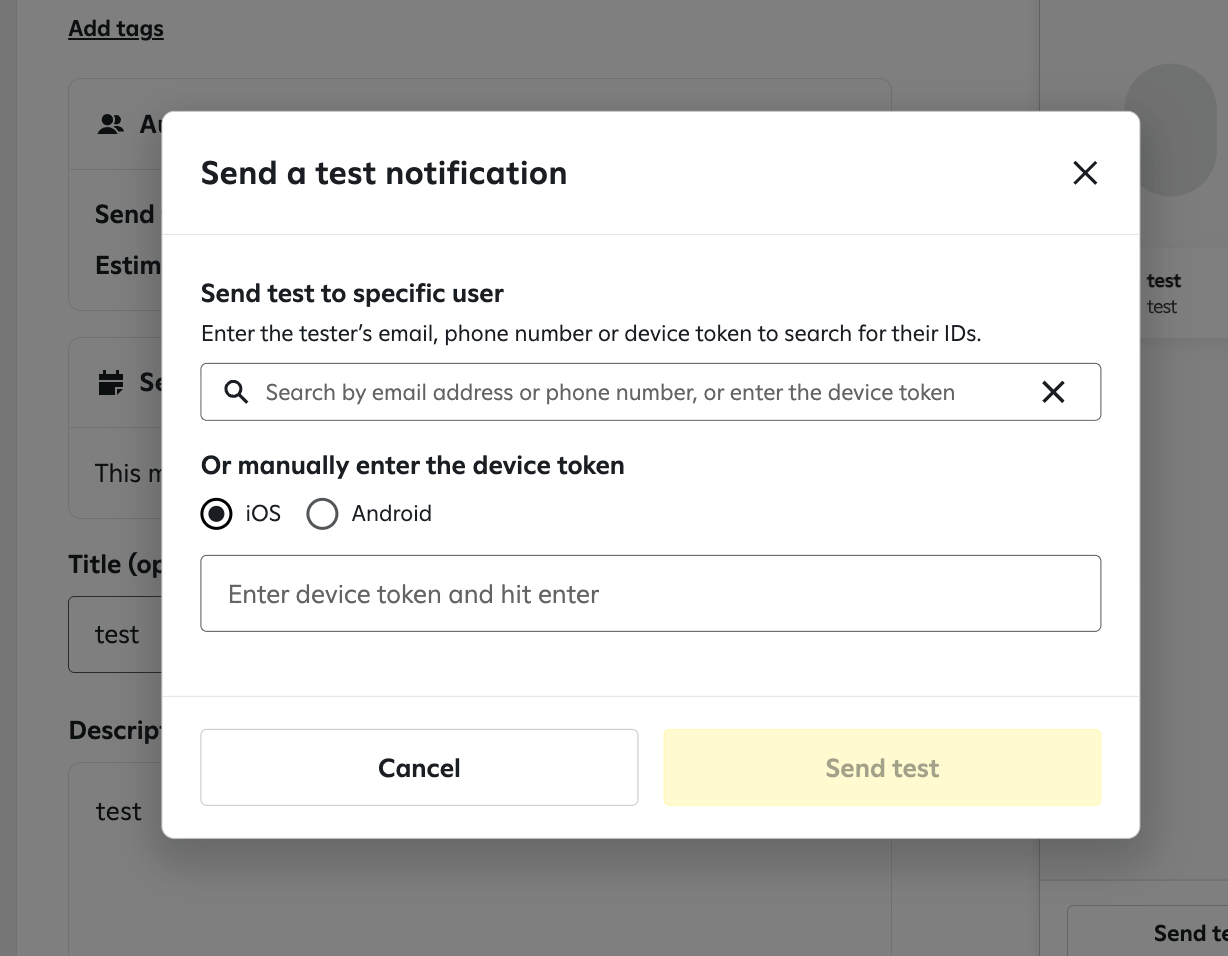
Task: Click the Send test to specific user heading
Action: [352, 294]
